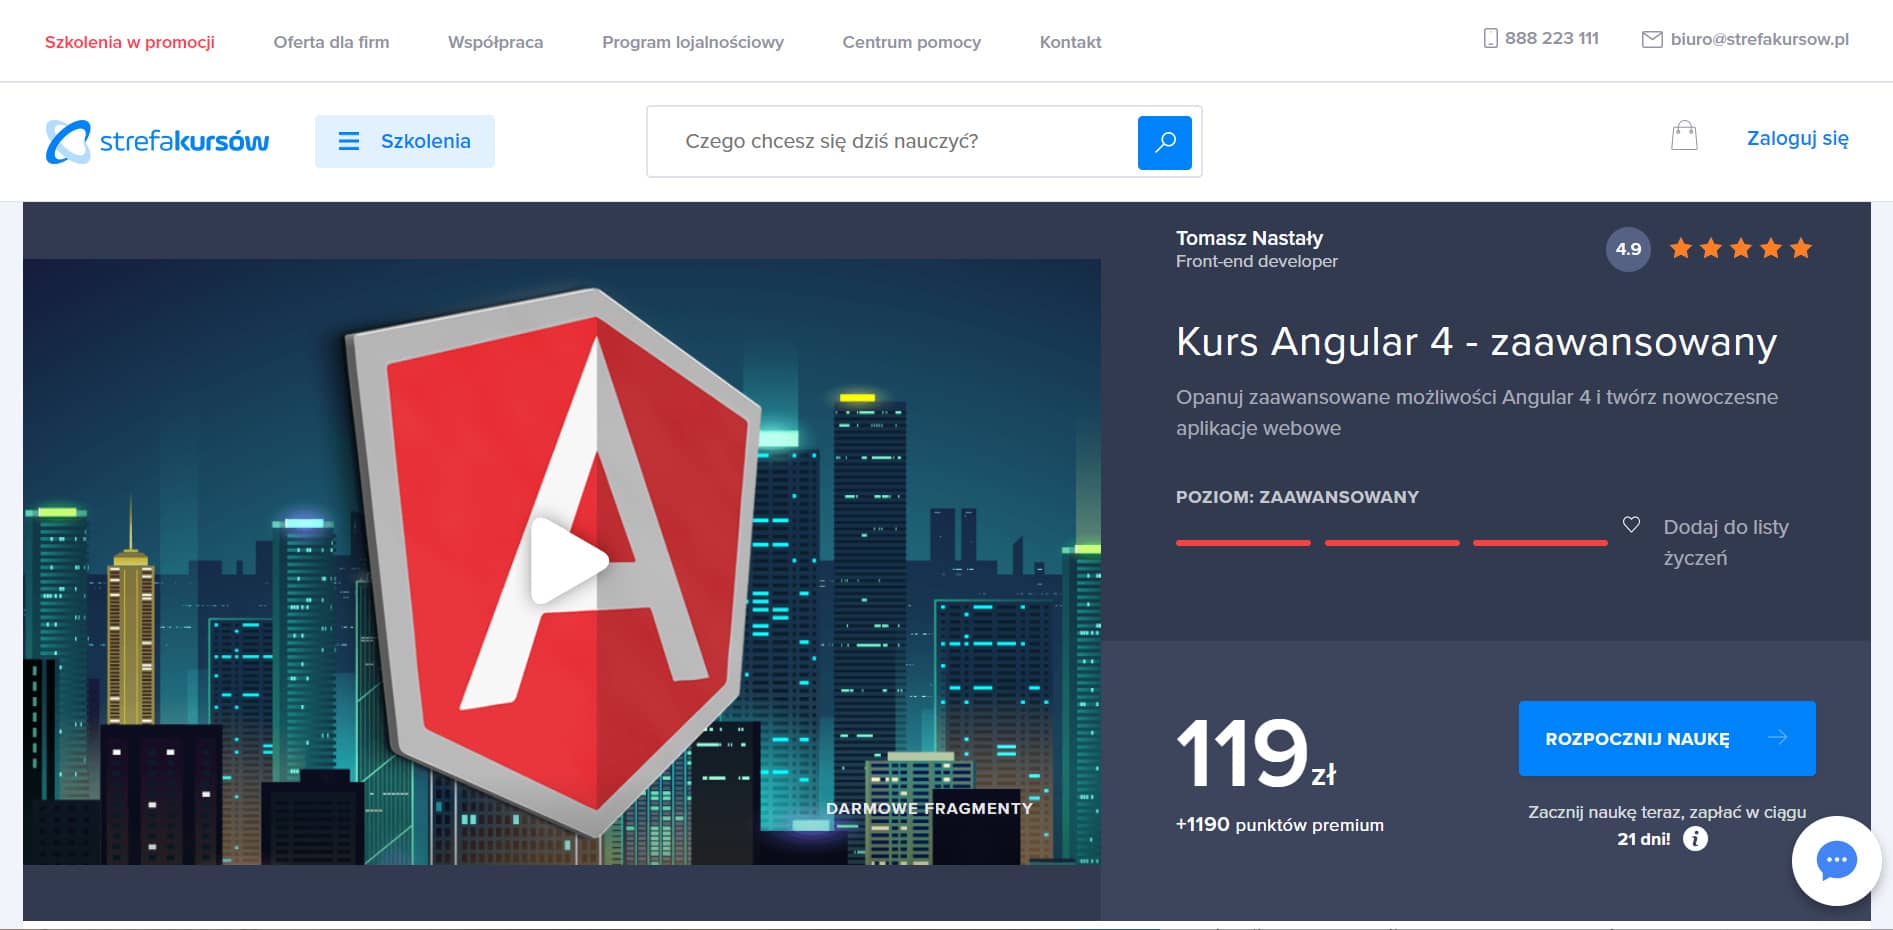The image size is (1893, 930).
Task: Click the Front-end developer subtitle
Action: (x=1256, y=261)
